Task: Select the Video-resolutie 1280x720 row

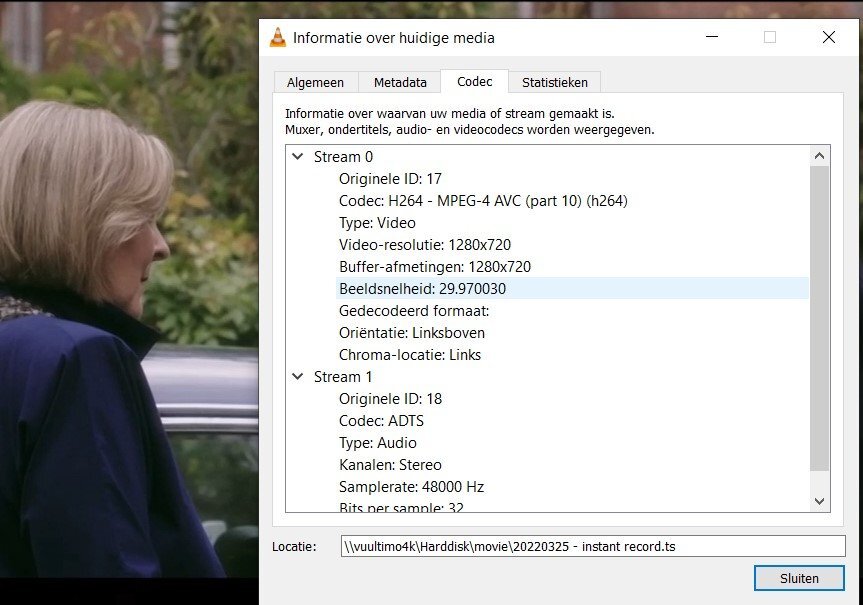Action: pyautogui.click(x=425, y=245)
